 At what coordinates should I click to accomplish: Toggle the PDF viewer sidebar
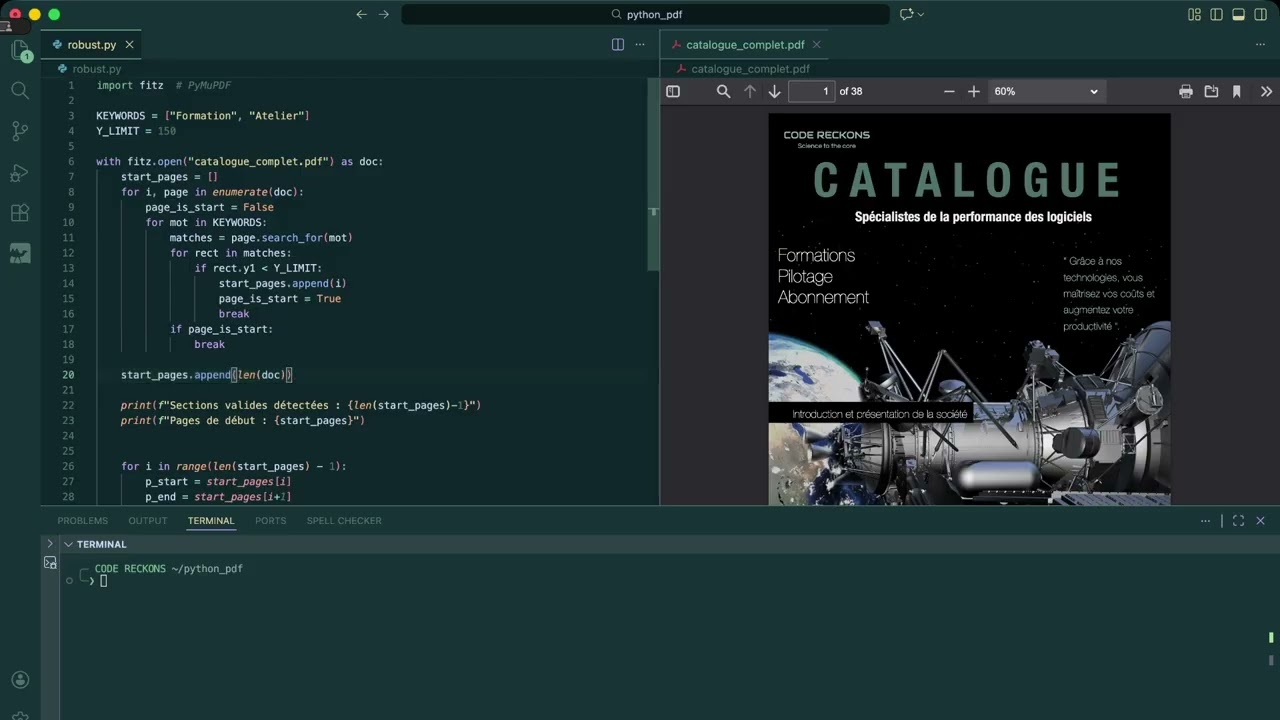tap(673, 91)
